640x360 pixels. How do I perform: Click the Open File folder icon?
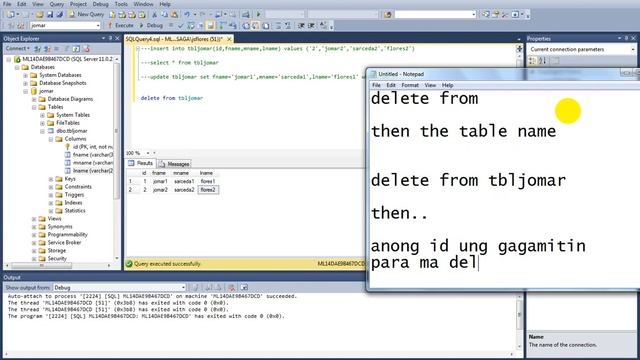[40, 15]
